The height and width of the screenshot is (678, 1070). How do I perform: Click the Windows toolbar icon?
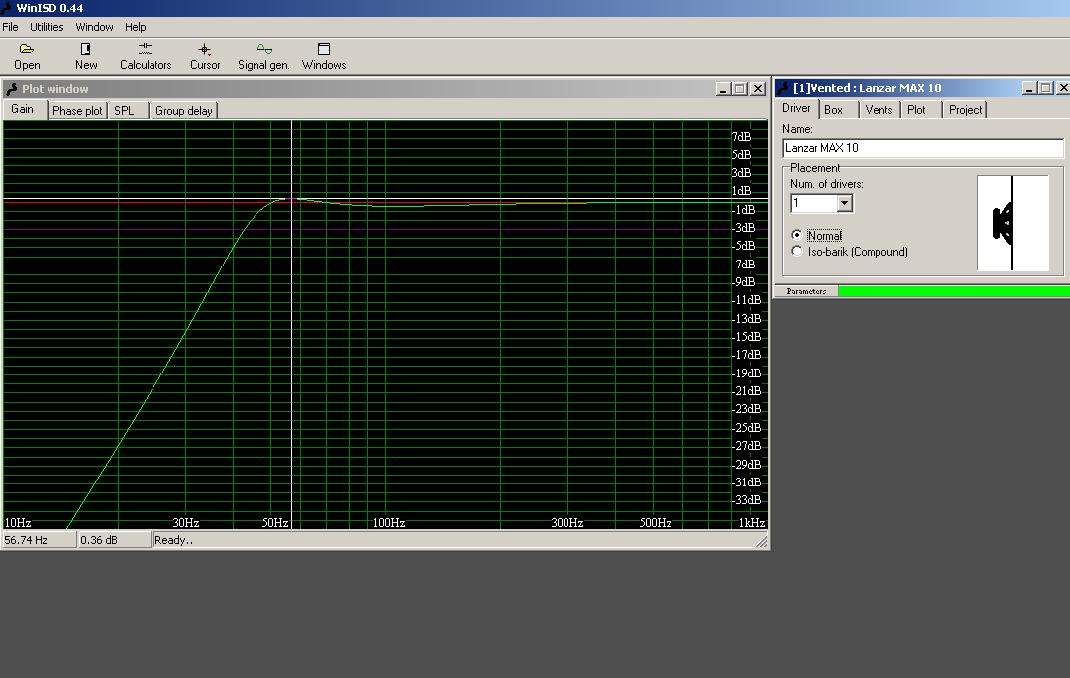(324, 56)
